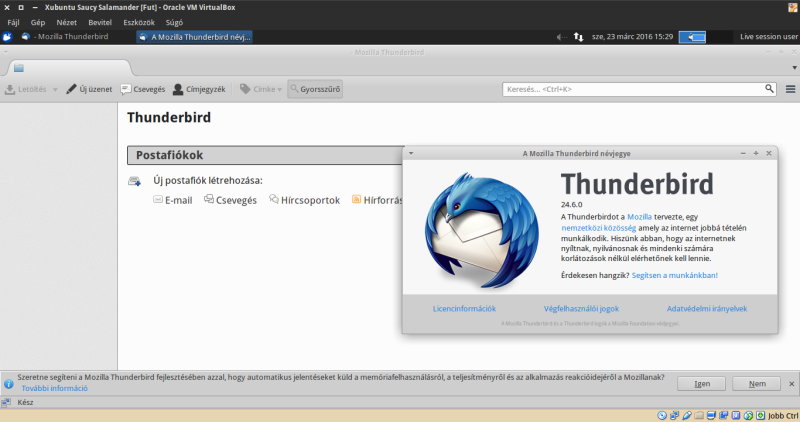Open VirtualBox Fájl menu
The height and width of the screenshot is (422, 800).
tap(13, 22)
